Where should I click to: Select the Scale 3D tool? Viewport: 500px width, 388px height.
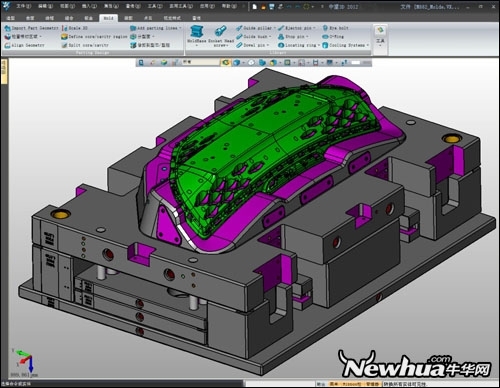(74, 28)
